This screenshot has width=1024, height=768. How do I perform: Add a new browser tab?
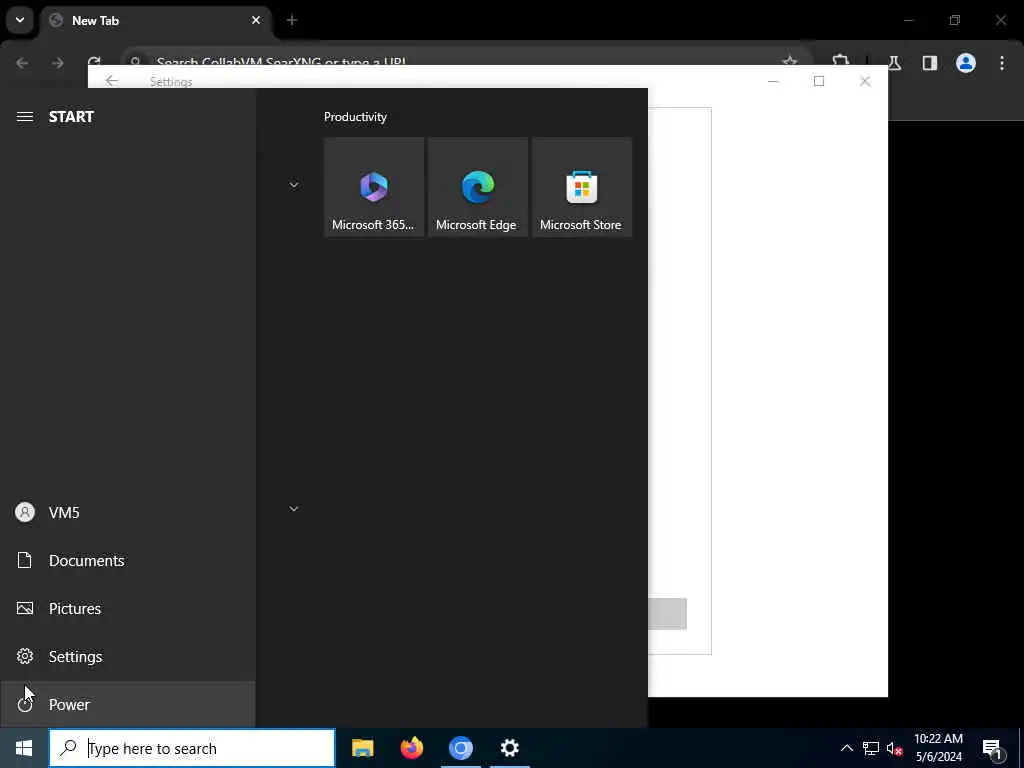(292, 20)
